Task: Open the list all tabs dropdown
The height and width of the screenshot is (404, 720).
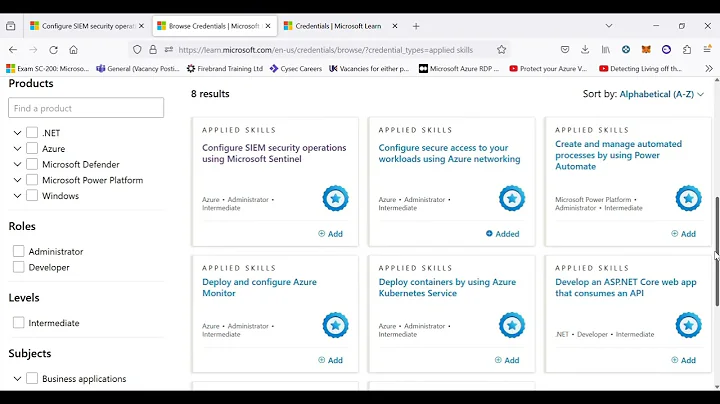Action: (609, 26)
